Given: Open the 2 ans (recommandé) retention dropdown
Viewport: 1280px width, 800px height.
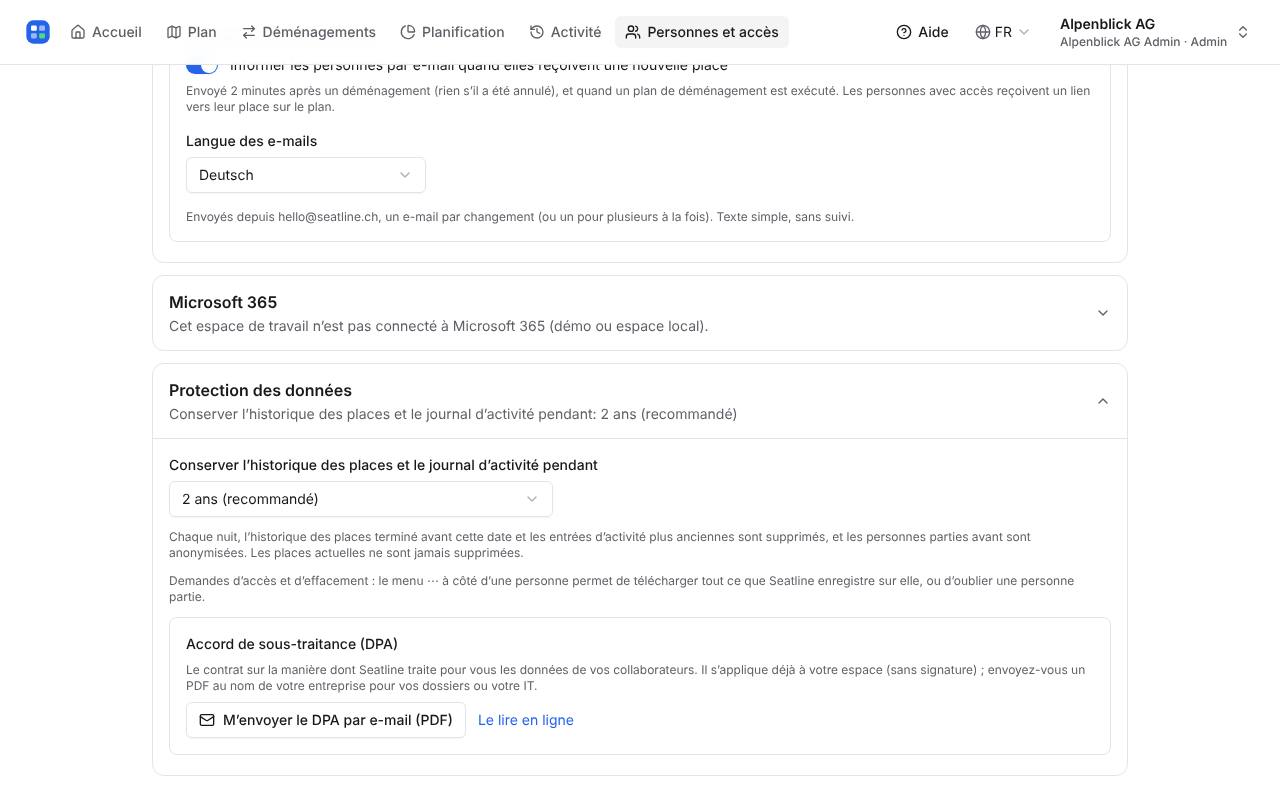Looking at the screenshot, I should (361, 499).
